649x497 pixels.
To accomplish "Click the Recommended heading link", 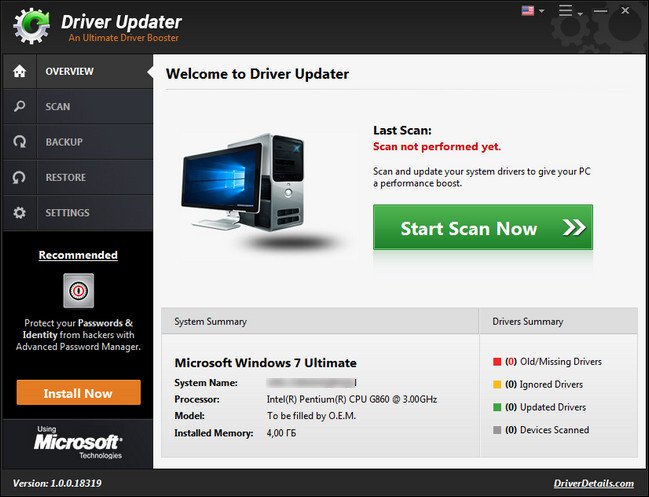I will [x=78, y=255].
